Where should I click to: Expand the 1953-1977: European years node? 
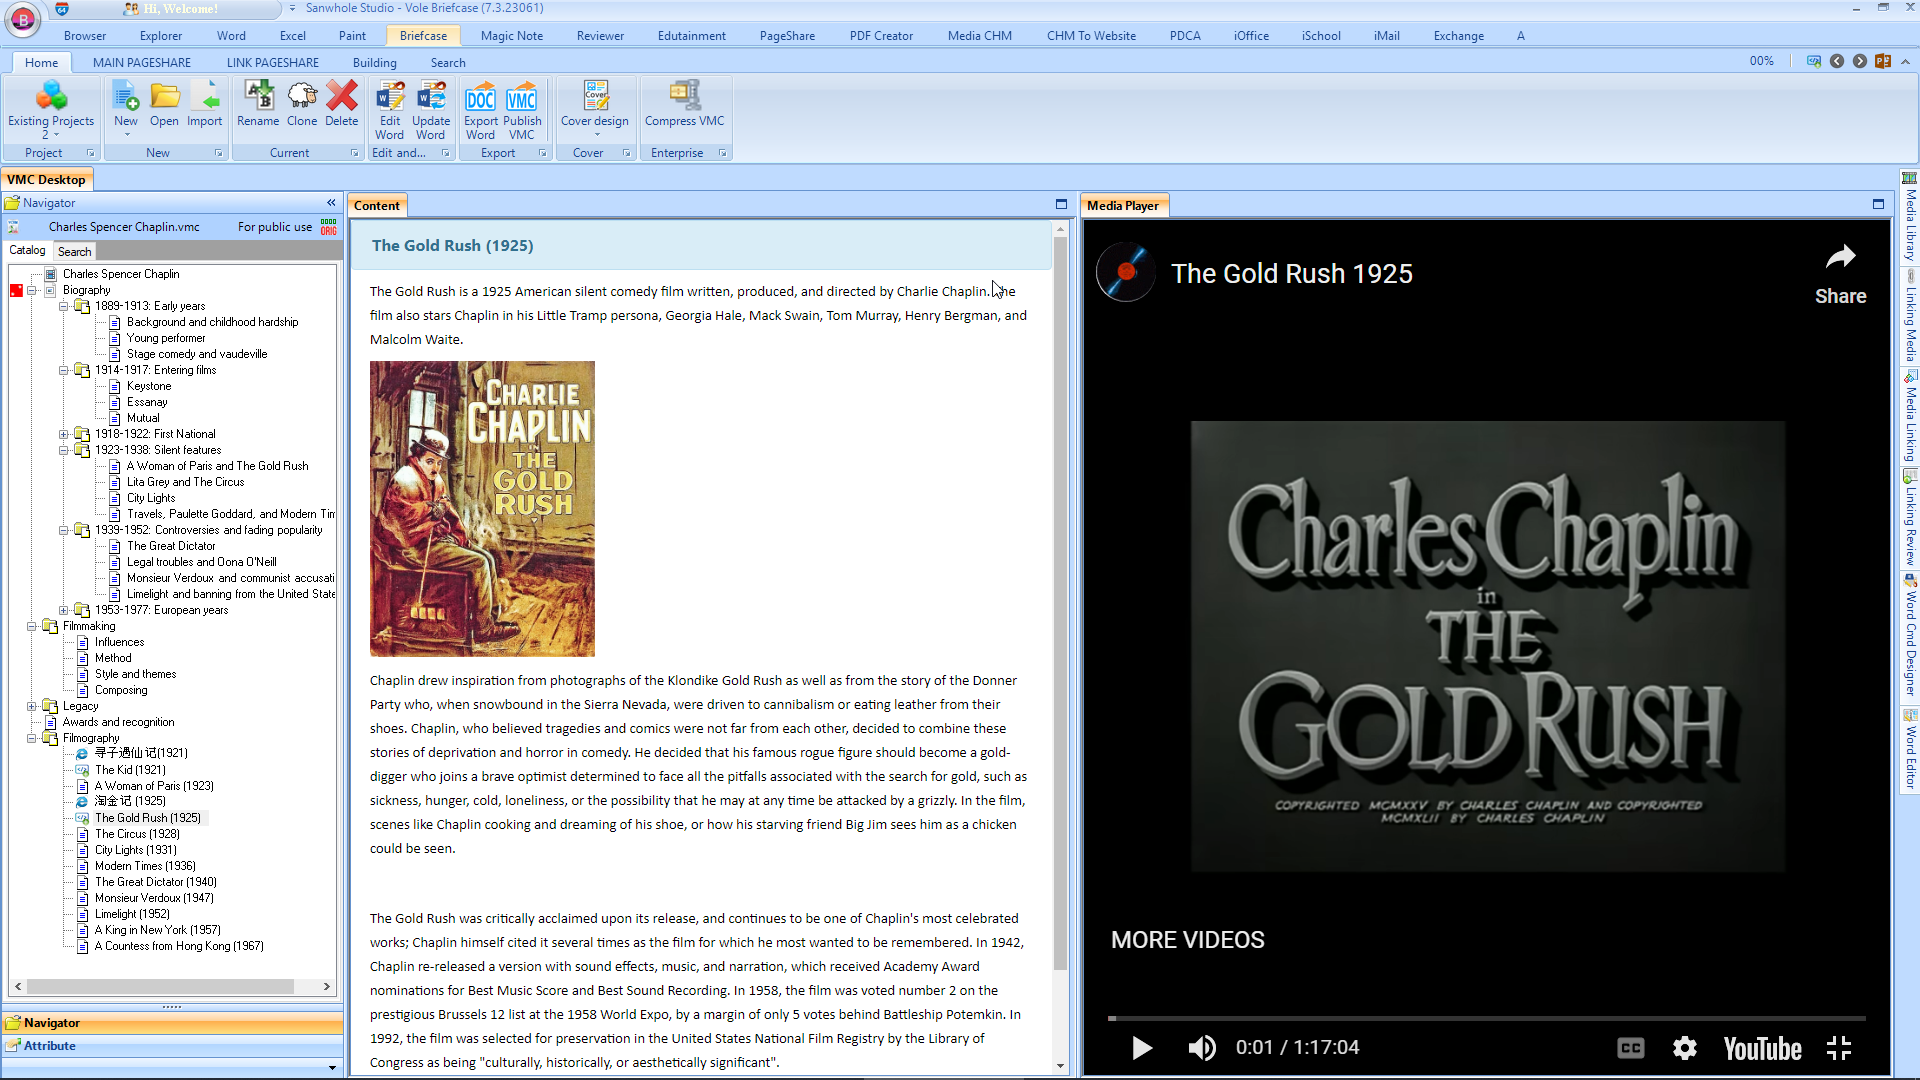pyautogui.click(x=64, y=610)
